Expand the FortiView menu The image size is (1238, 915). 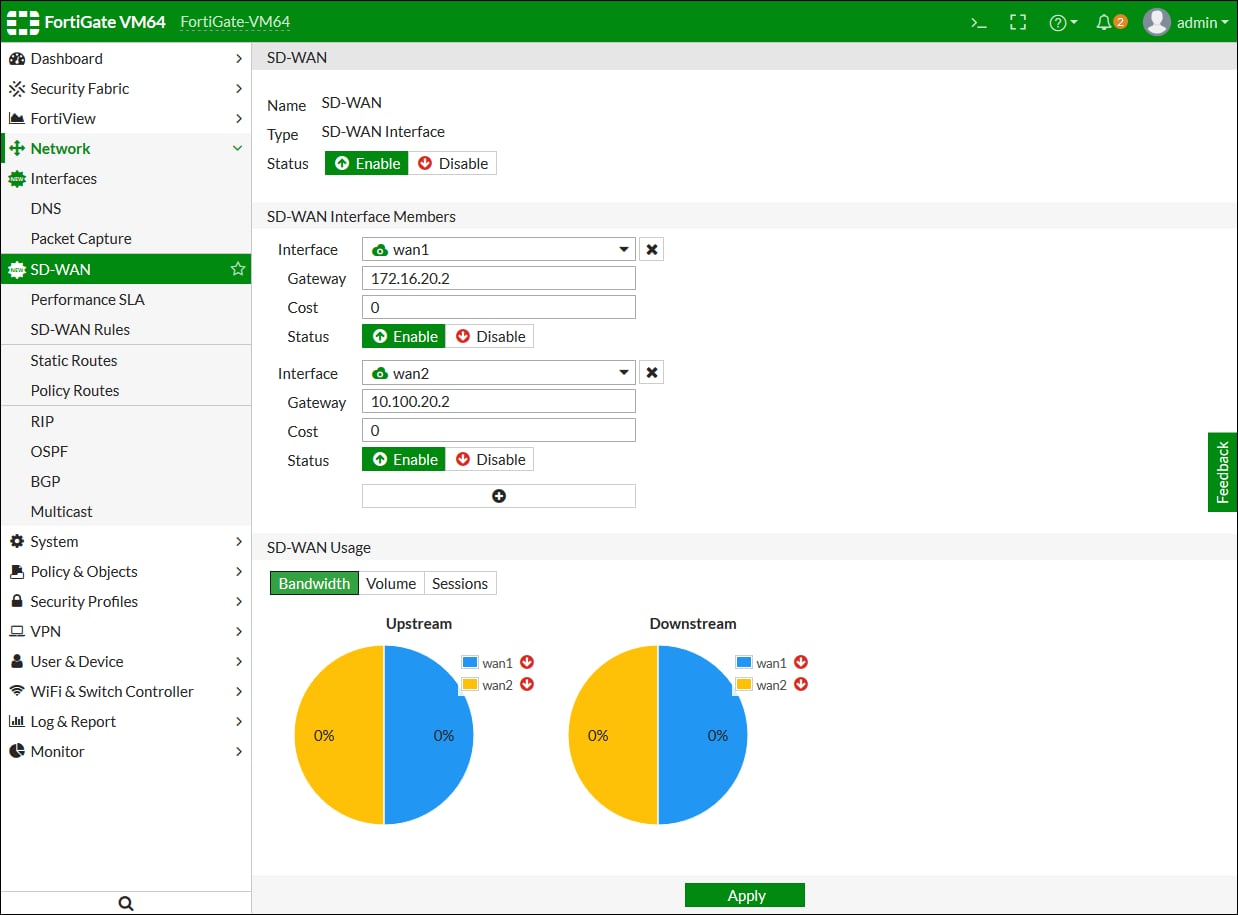[x=238, y=119]
